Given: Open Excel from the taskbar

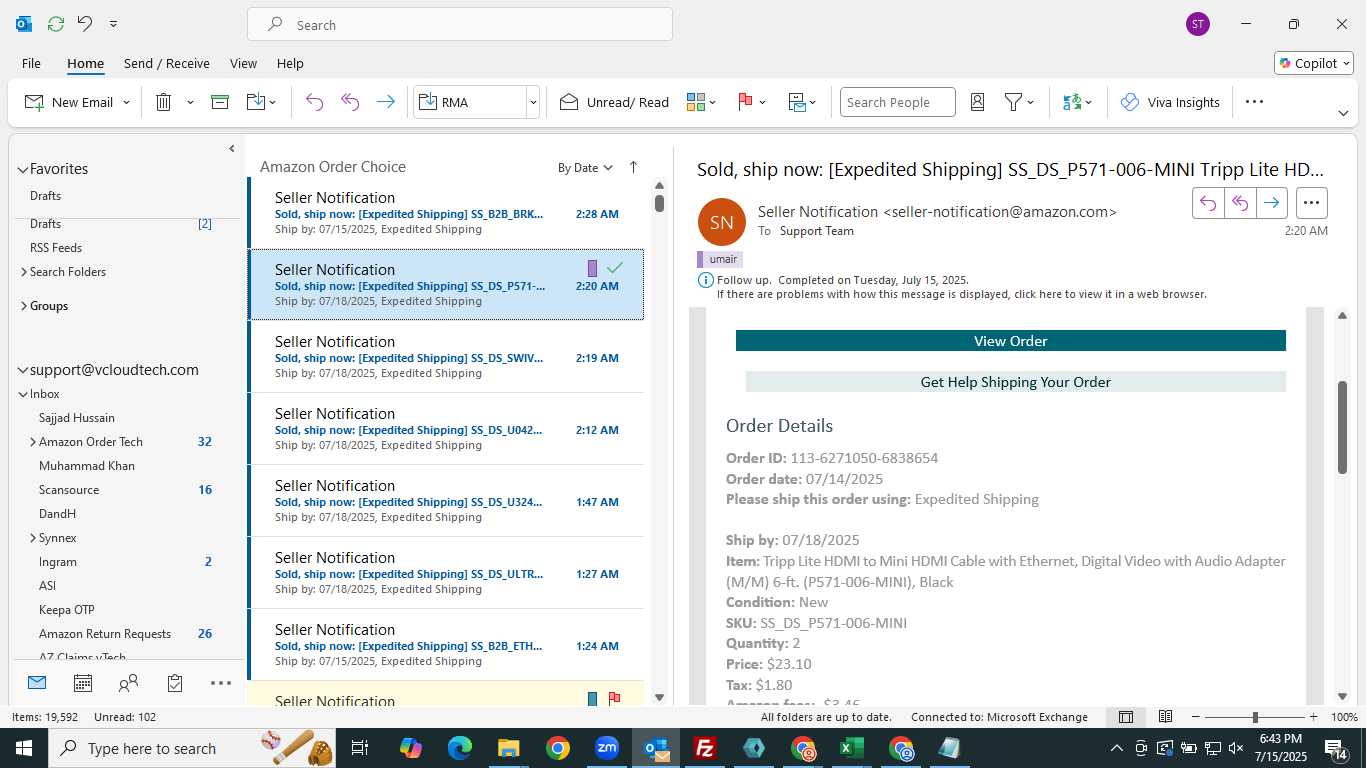Looking at the screenshot, I should click(852, 748).
